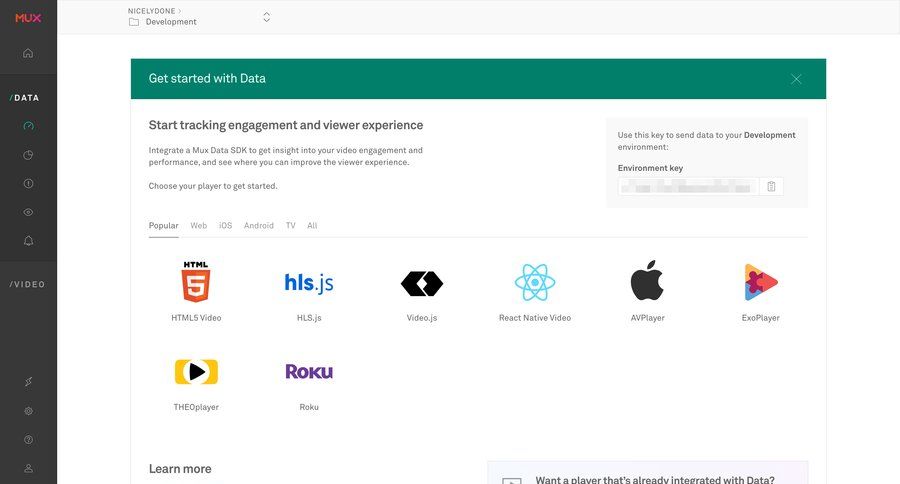Click 'Choose your player to get started.' text
The image size is (900, 484).
point(213,186)
